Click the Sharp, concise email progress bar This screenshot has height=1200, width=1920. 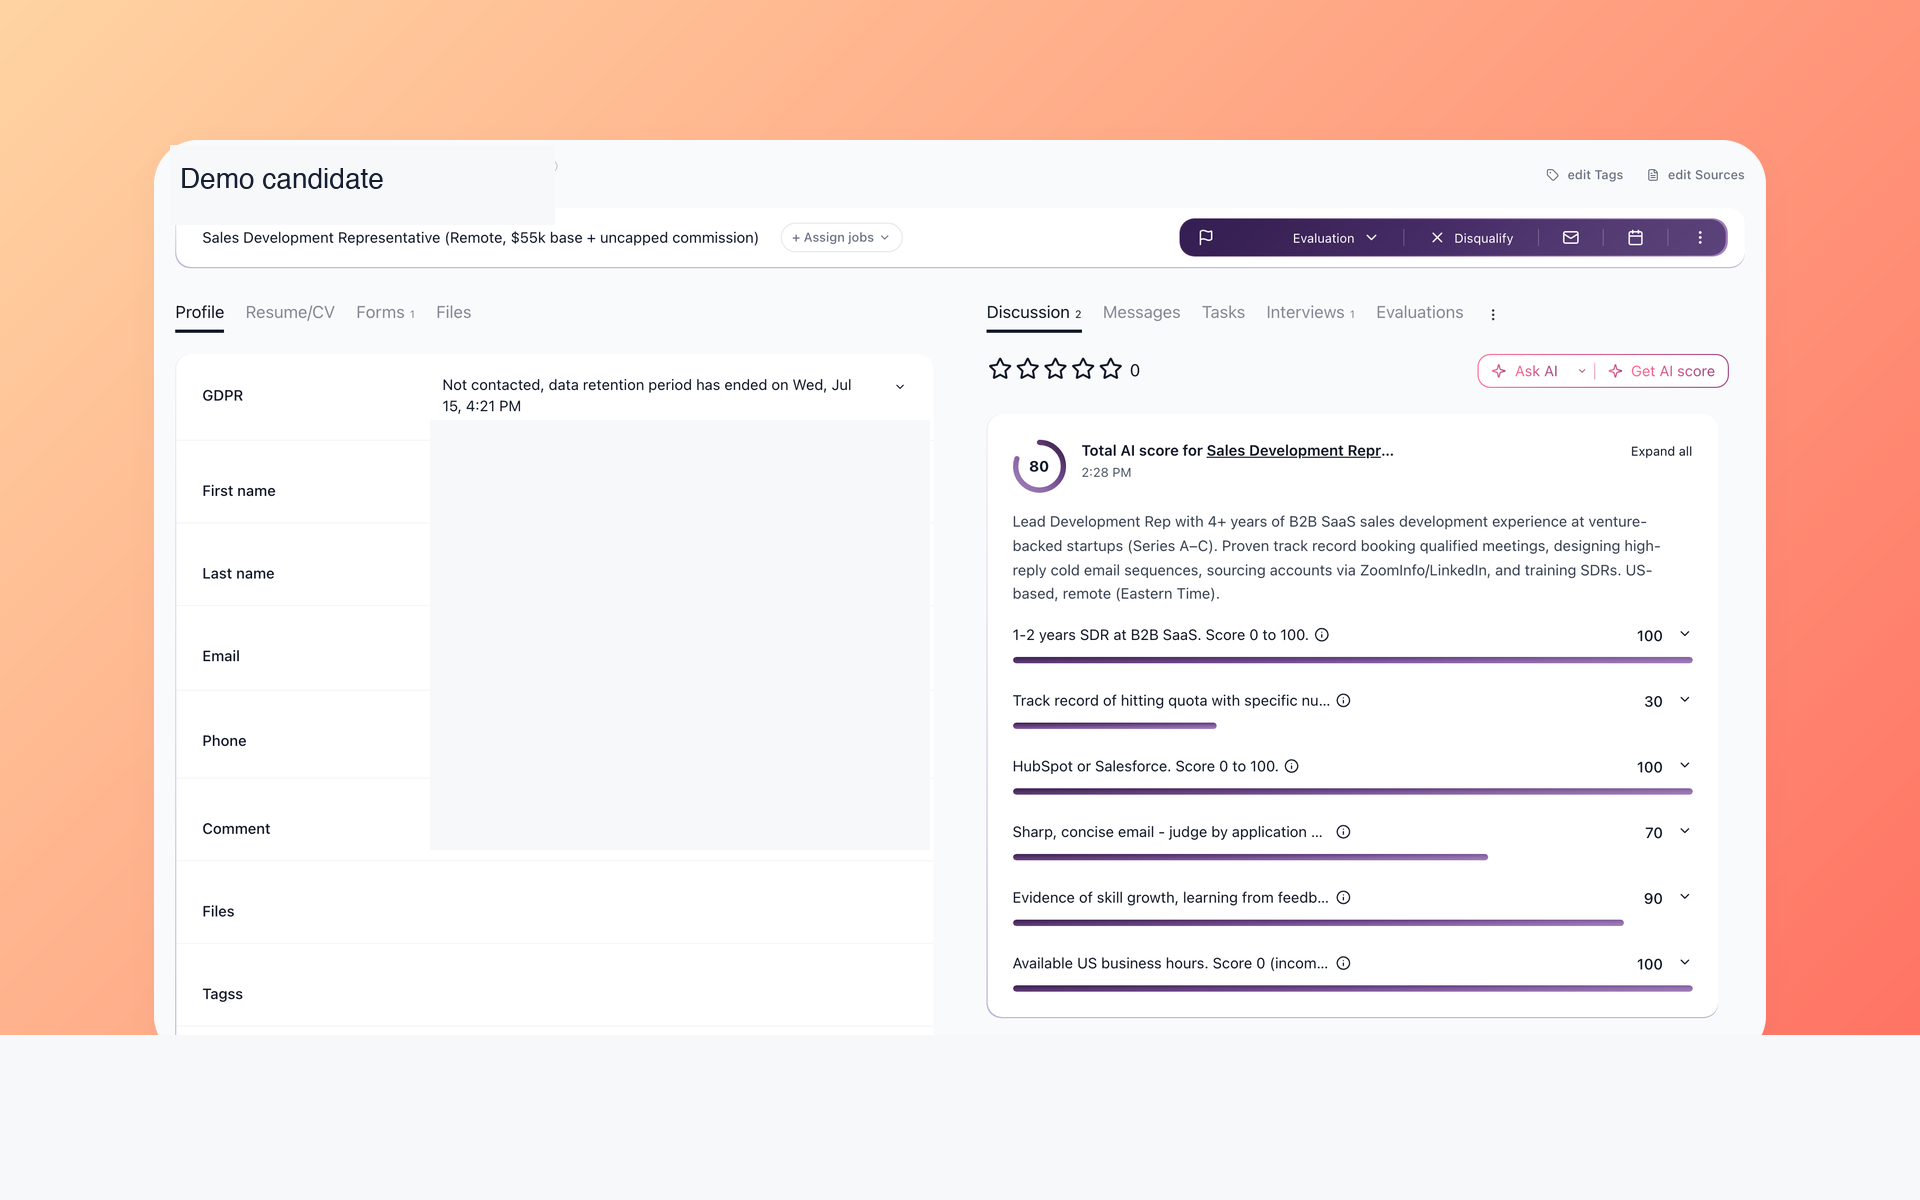click(1250, 857)
